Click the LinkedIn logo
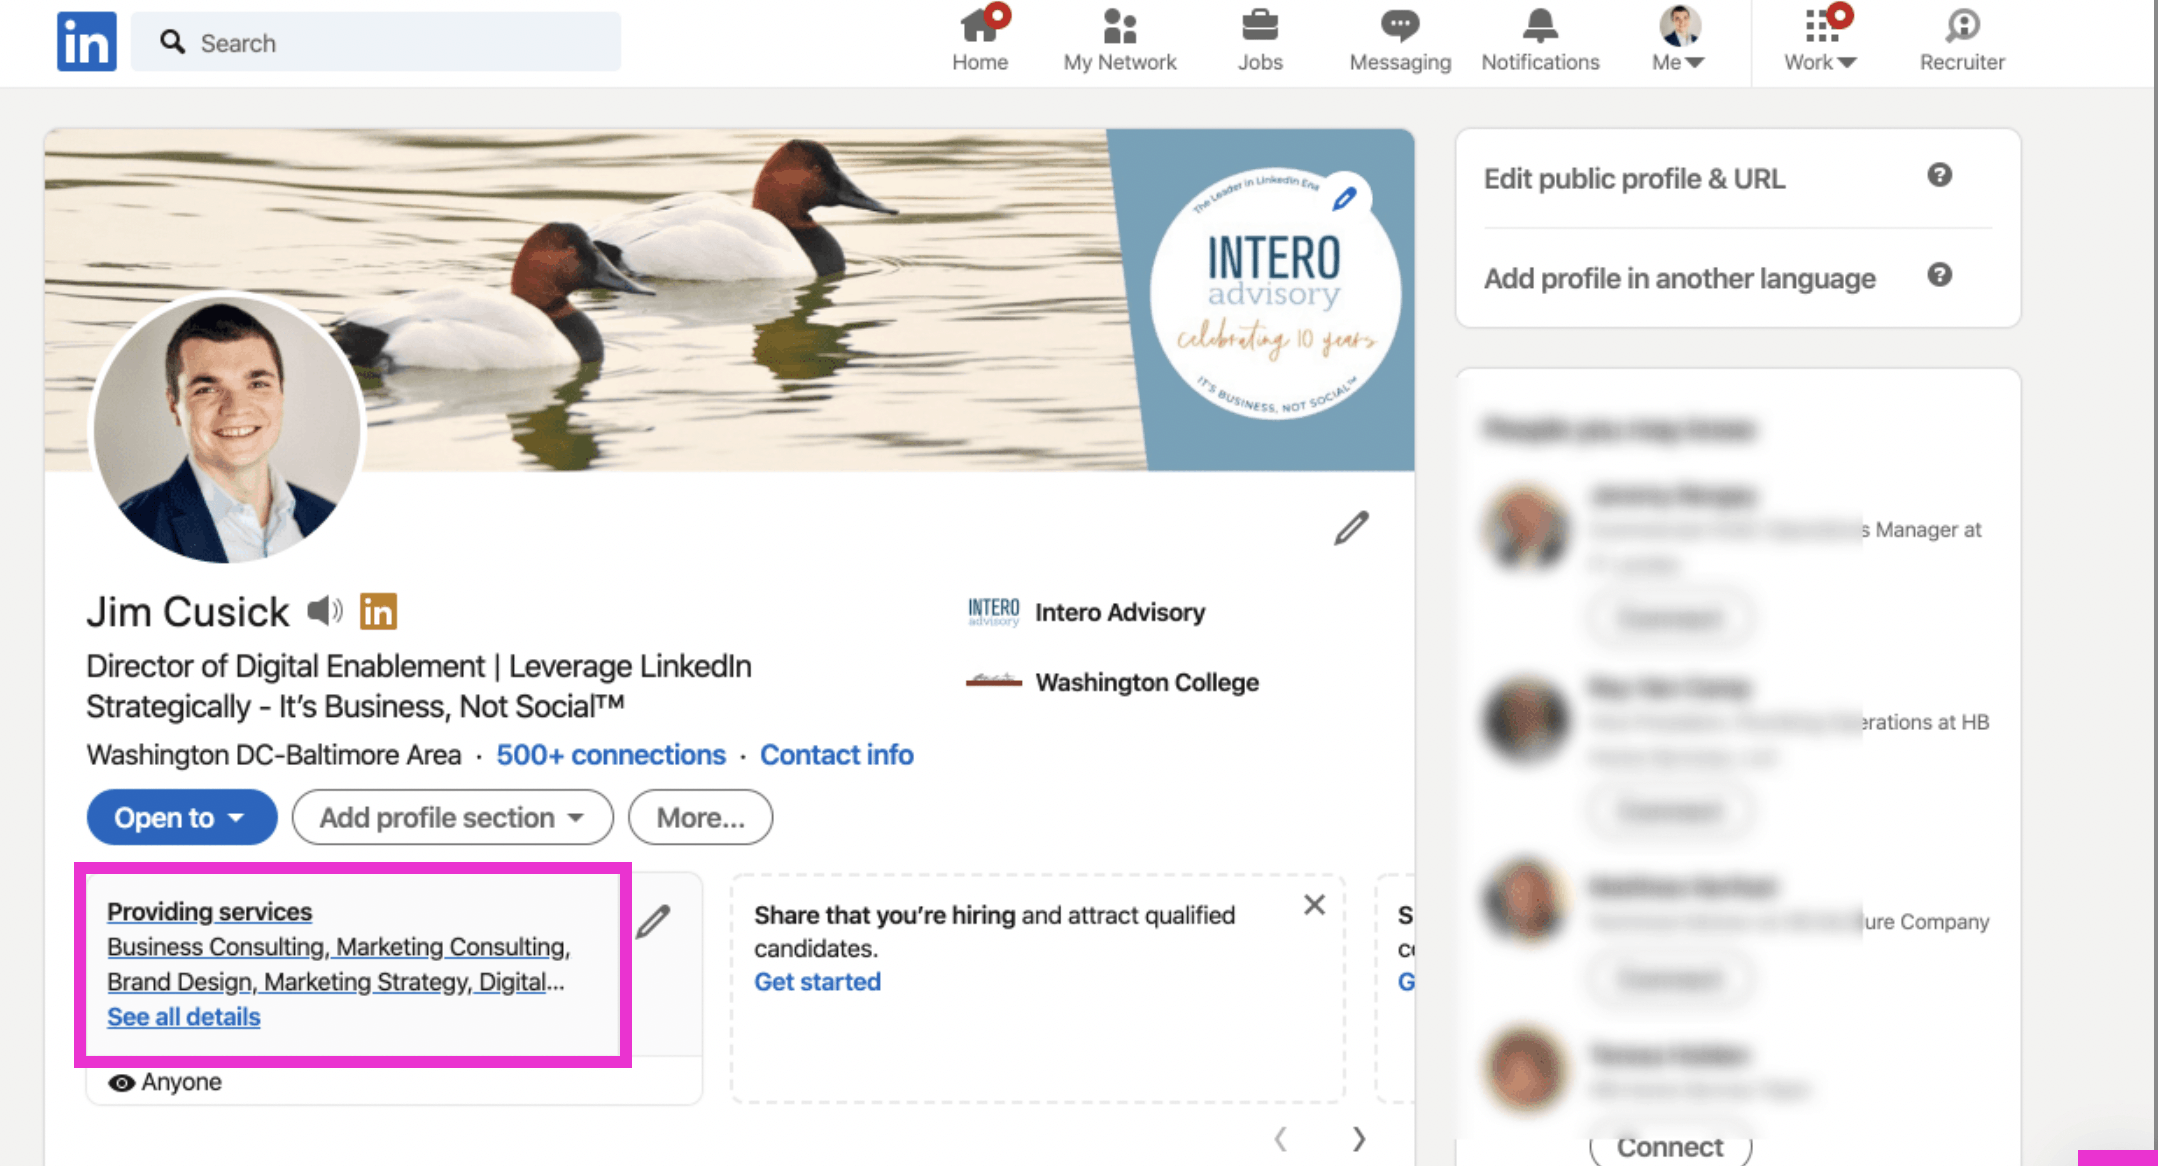The width and height of the screenshot is (2158, 1166). click(86, 42)
